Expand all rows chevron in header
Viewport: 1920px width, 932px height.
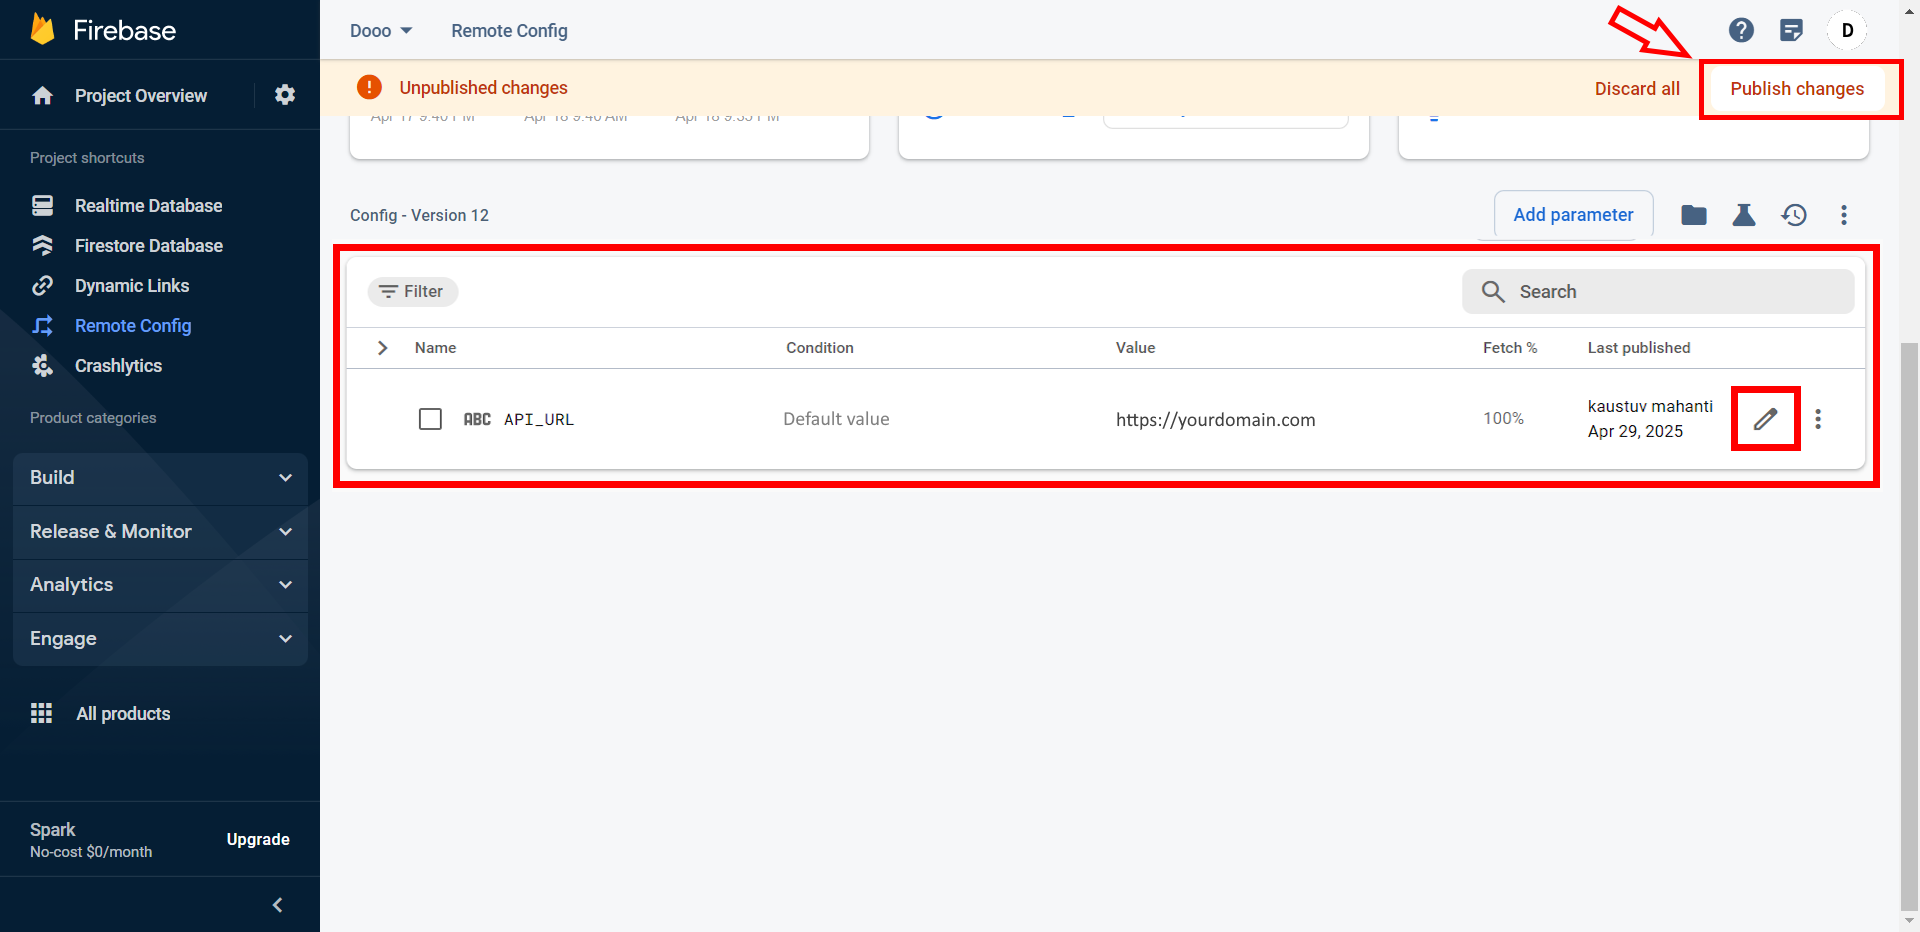tap(382, 348)
